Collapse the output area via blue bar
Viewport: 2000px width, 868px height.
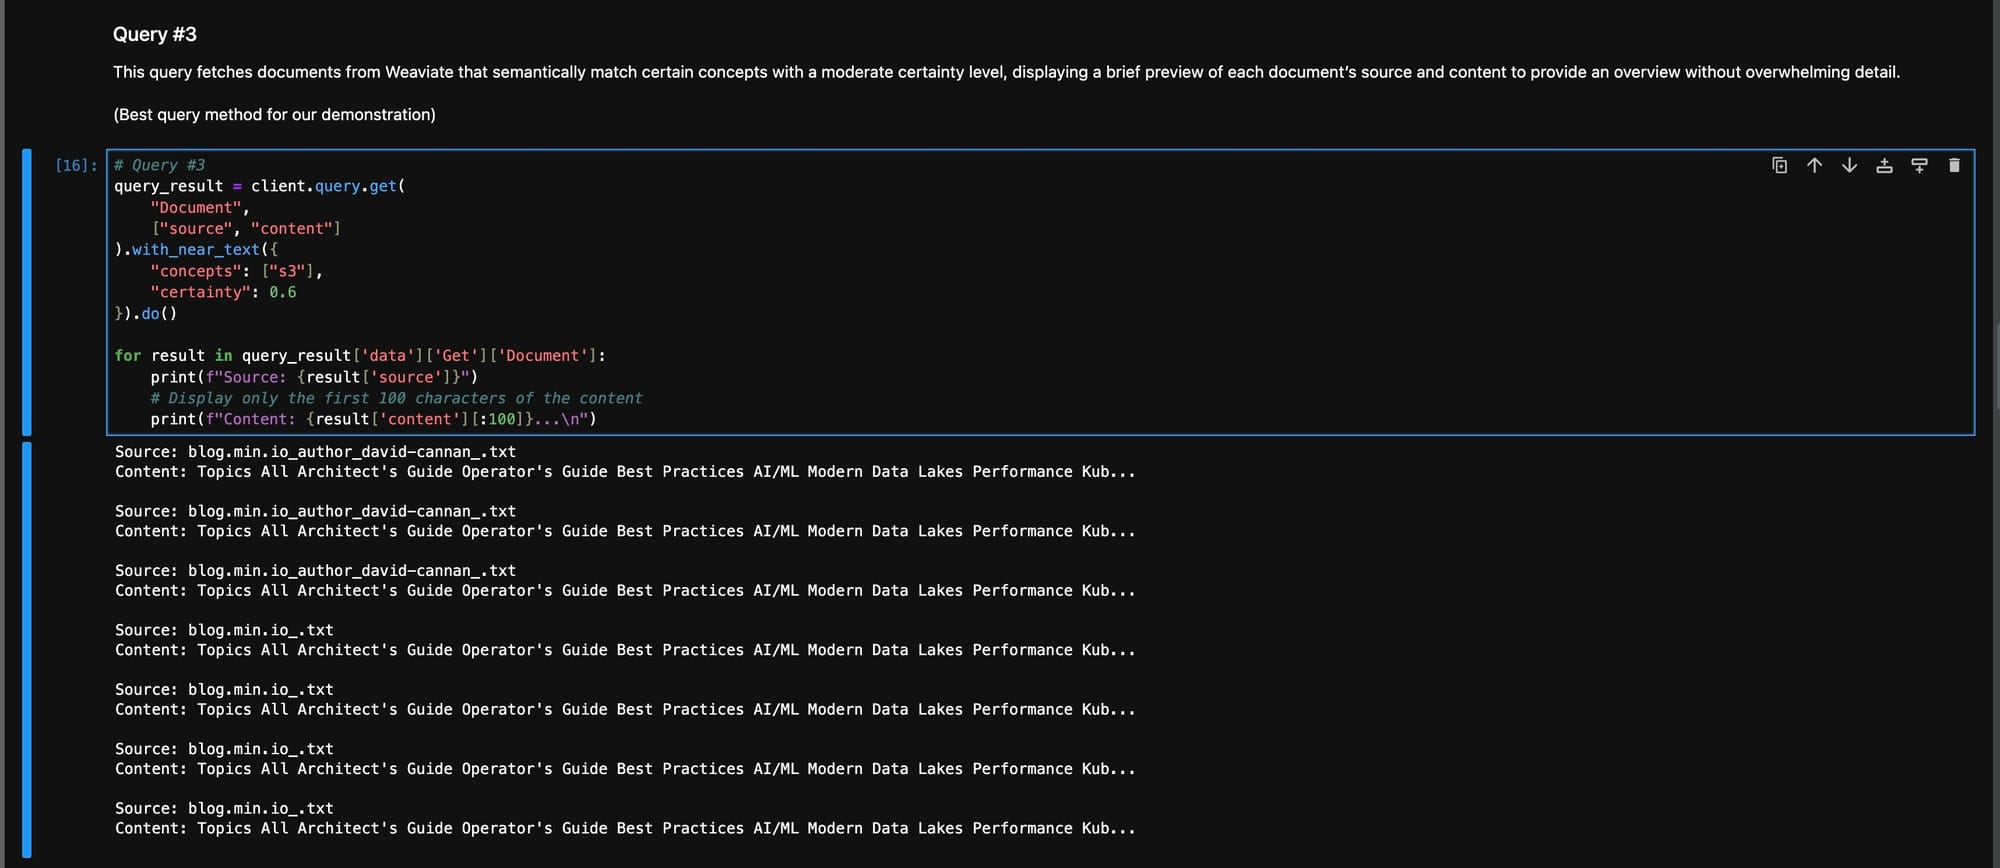click(x=27, y=649)
